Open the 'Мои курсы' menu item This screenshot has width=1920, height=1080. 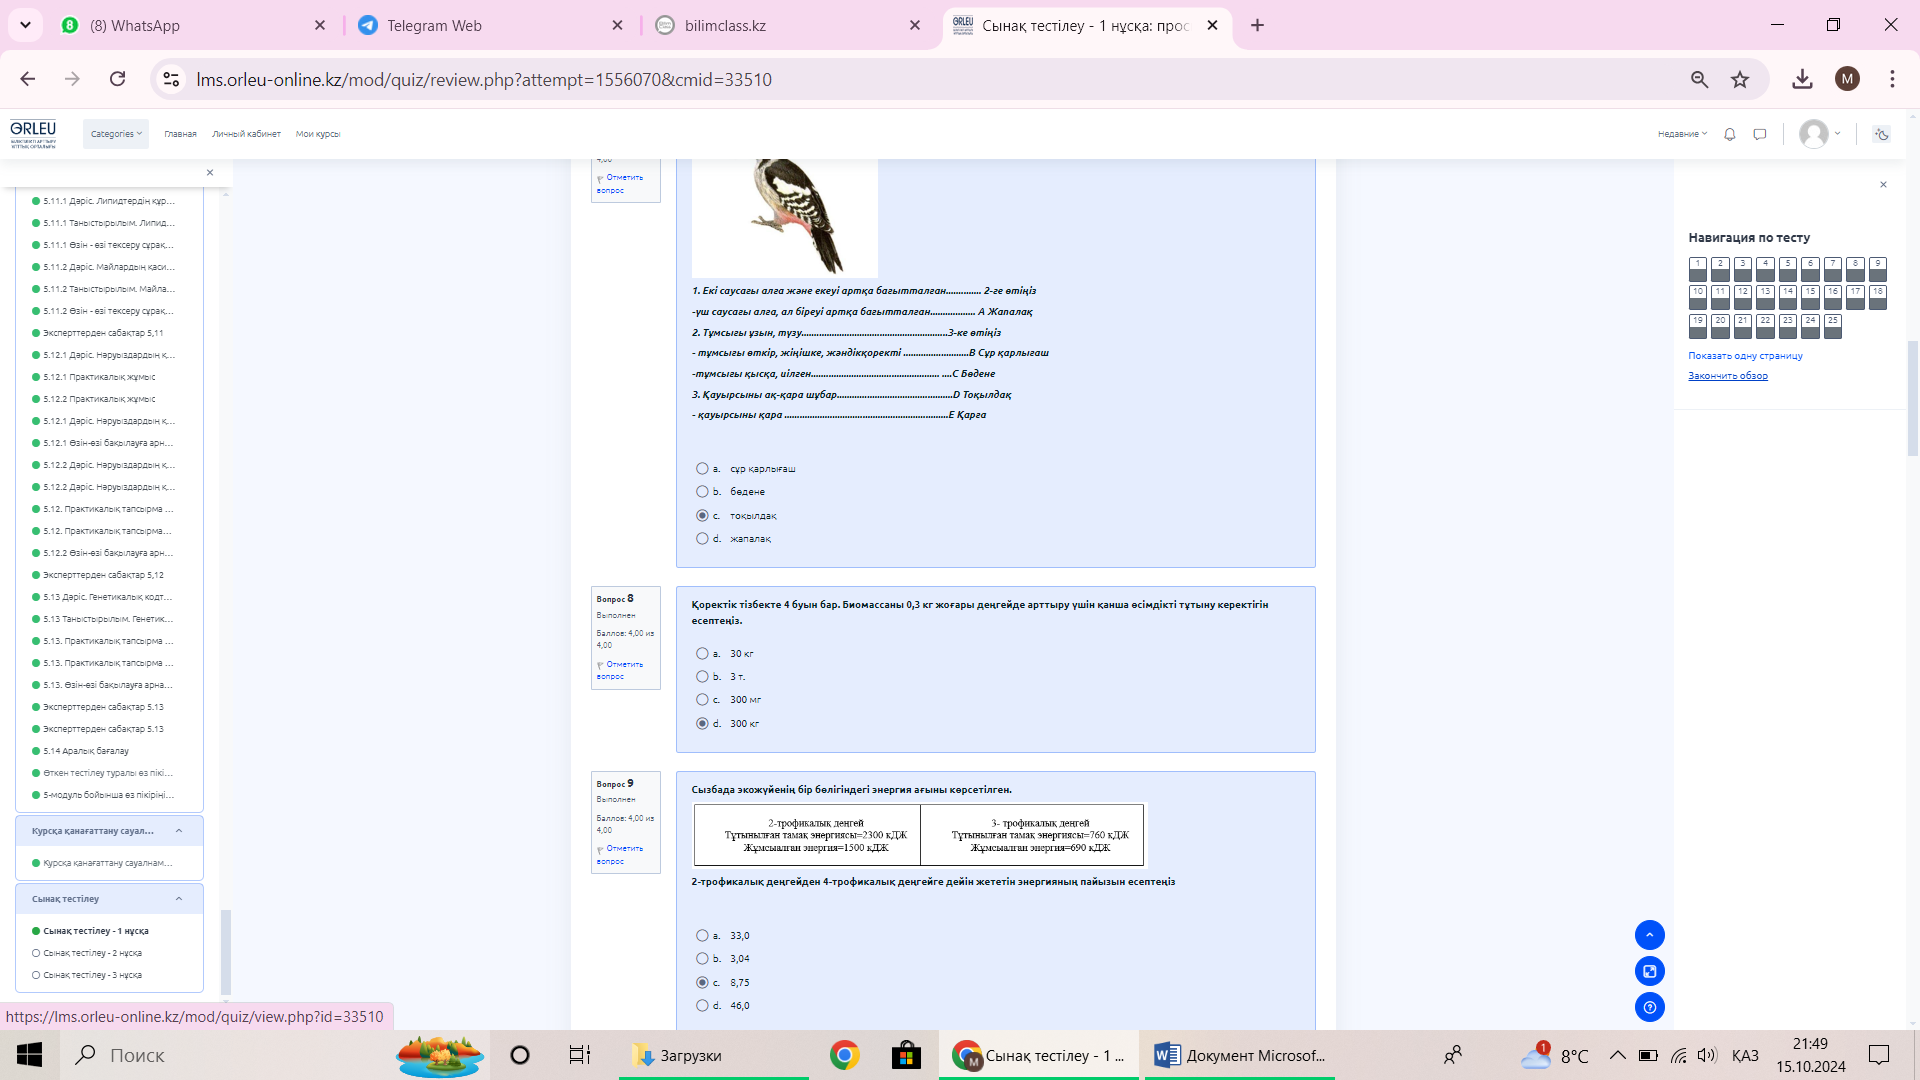click(318, 134)
